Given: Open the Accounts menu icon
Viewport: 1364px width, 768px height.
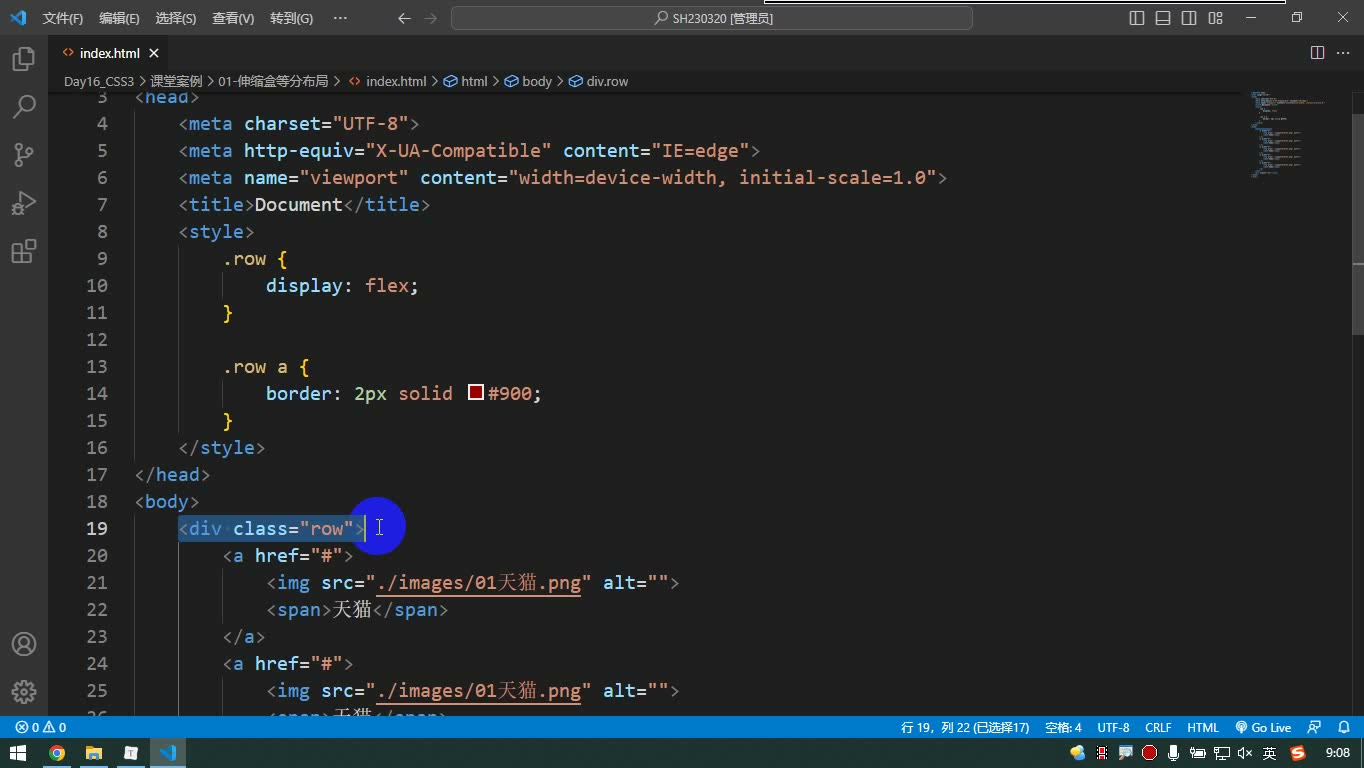Looking at the screenshot, I should coord(24,644).
